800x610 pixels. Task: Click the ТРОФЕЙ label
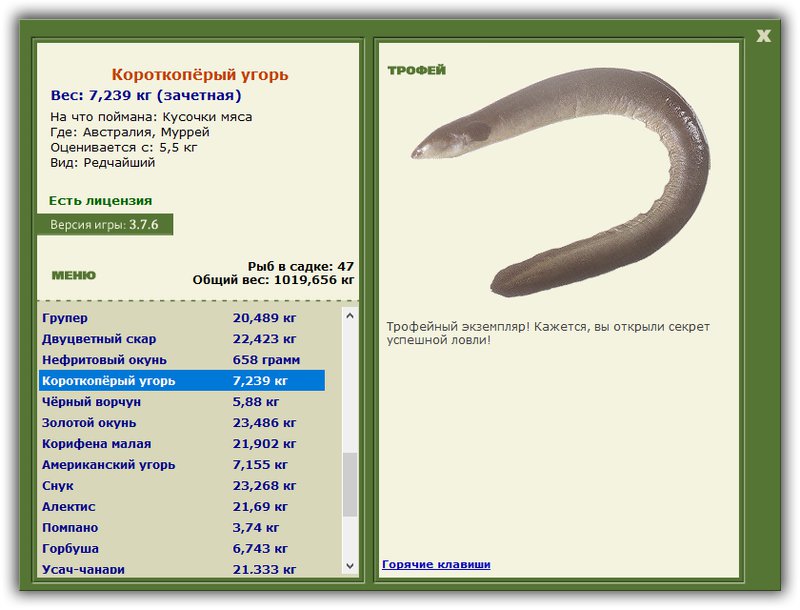pyautogui.click(x=416, y=70)
